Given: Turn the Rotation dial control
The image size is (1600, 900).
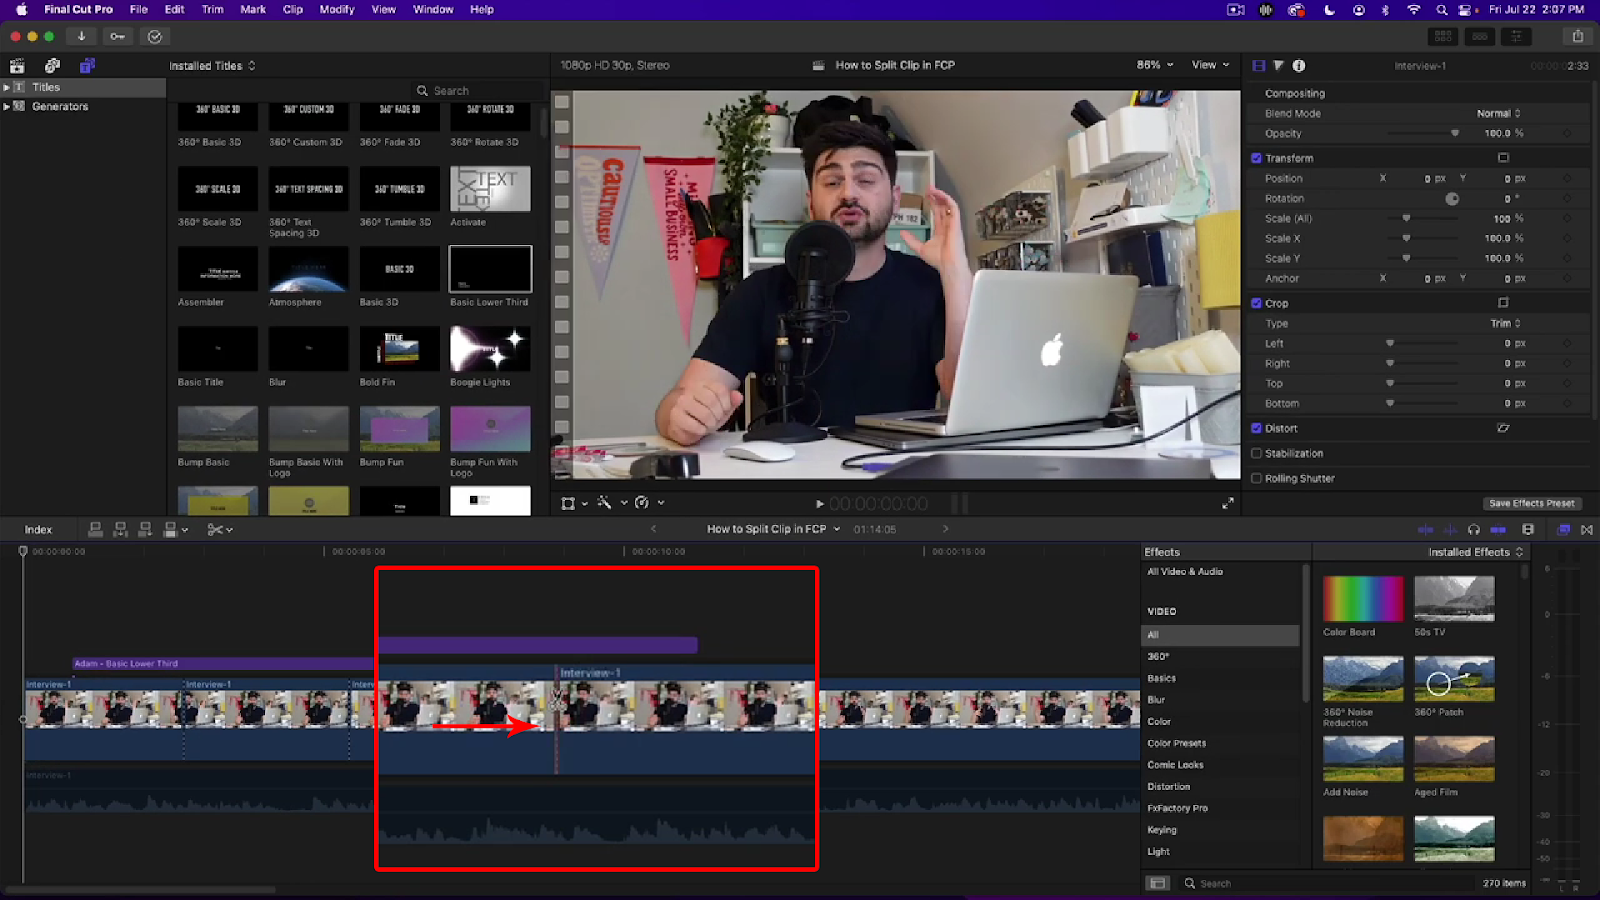Looking at the screenshot, I should (x=1452, y=198).
